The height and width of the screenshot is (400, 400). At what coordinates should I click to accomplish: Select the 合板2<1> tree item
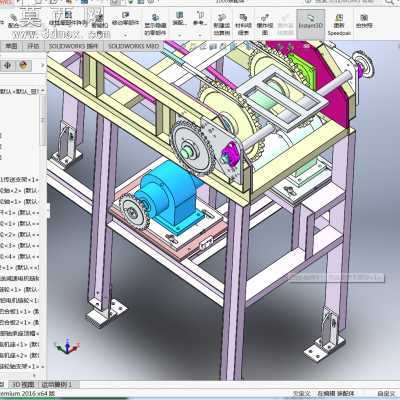19,322
